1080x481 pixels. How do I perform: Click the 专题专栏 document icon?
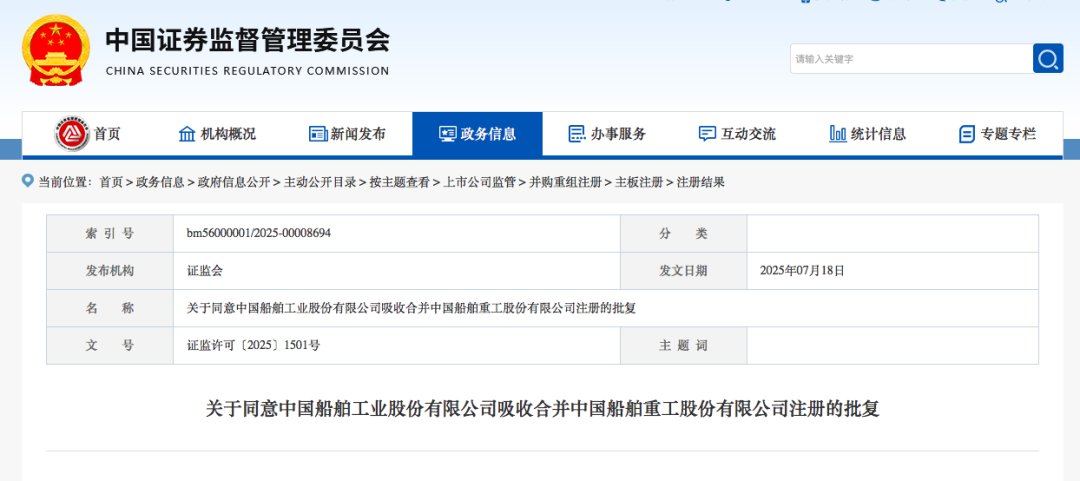[967, 134]
